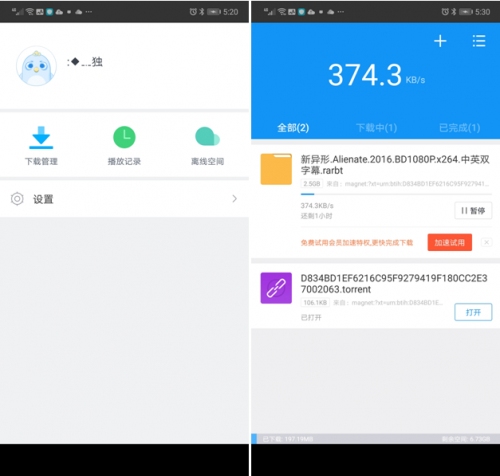500x476 pixels.
Task: Click the Alienate download progress bar
Action: (396, 194)
